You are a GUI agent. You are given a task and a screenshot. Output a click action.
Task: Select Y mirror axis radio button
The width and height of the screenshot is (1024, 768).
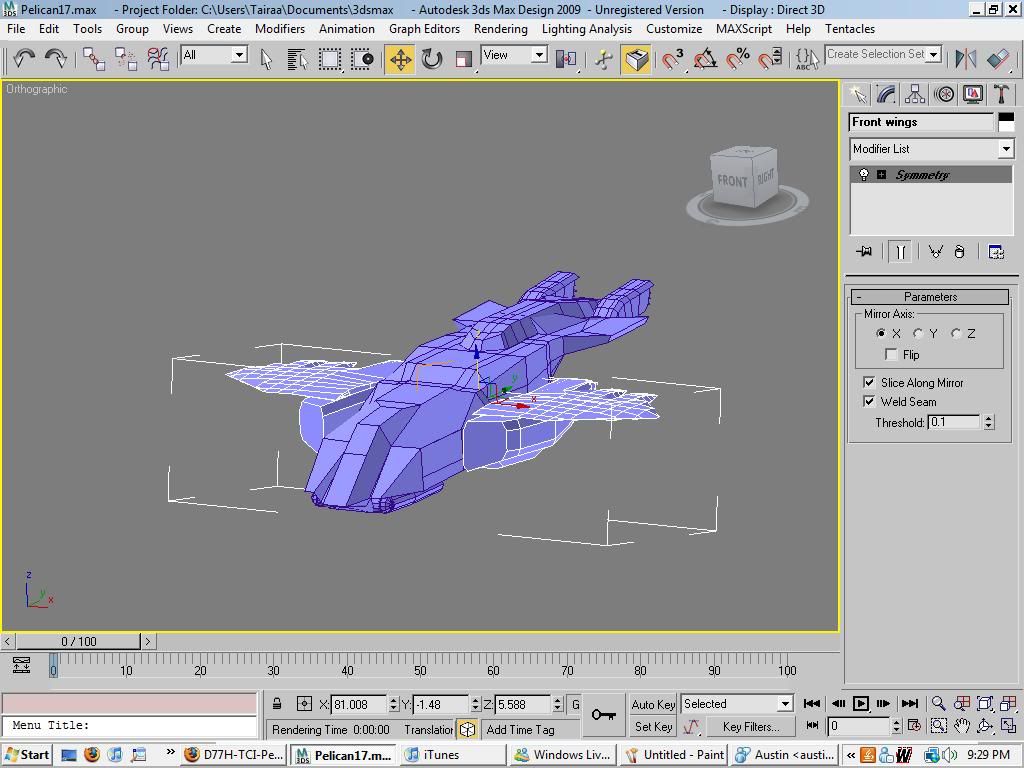tap(918, 333)
